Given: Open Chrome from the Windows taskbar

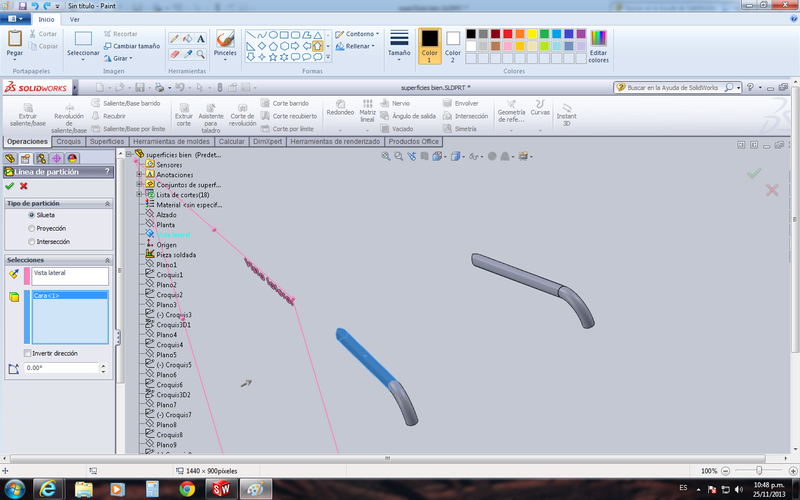Looking at the screenshot, I should tap(187, 490).
